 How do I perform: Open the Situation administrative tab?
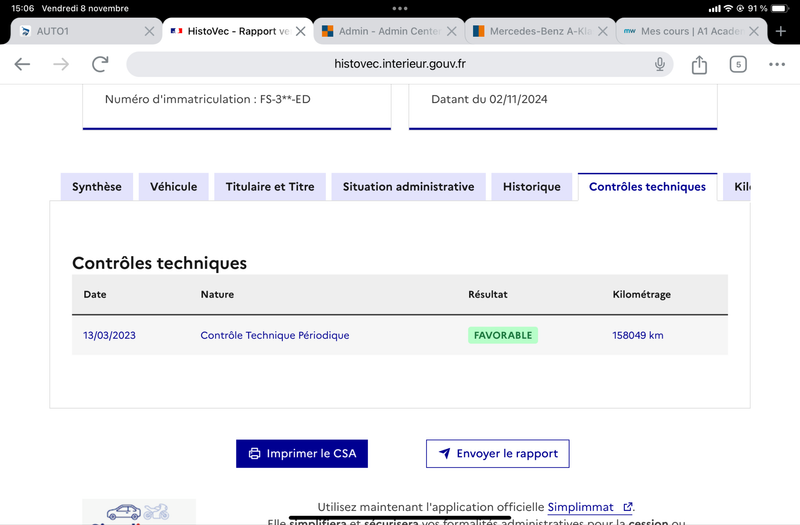408,187
